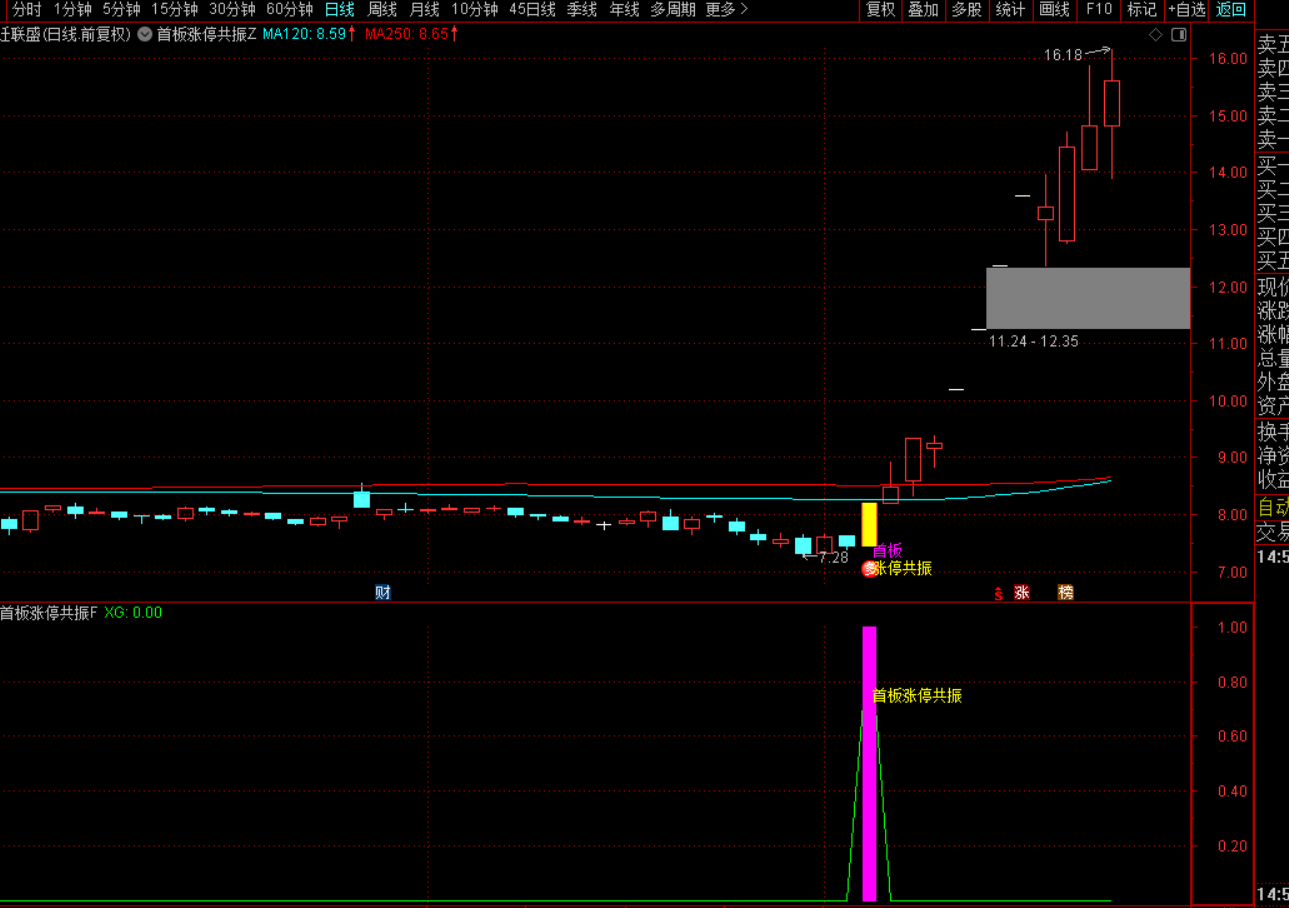Screen dimensions: 1289x908
Task: Switch to 季线 quarterly chart
Action: (582, 10)
